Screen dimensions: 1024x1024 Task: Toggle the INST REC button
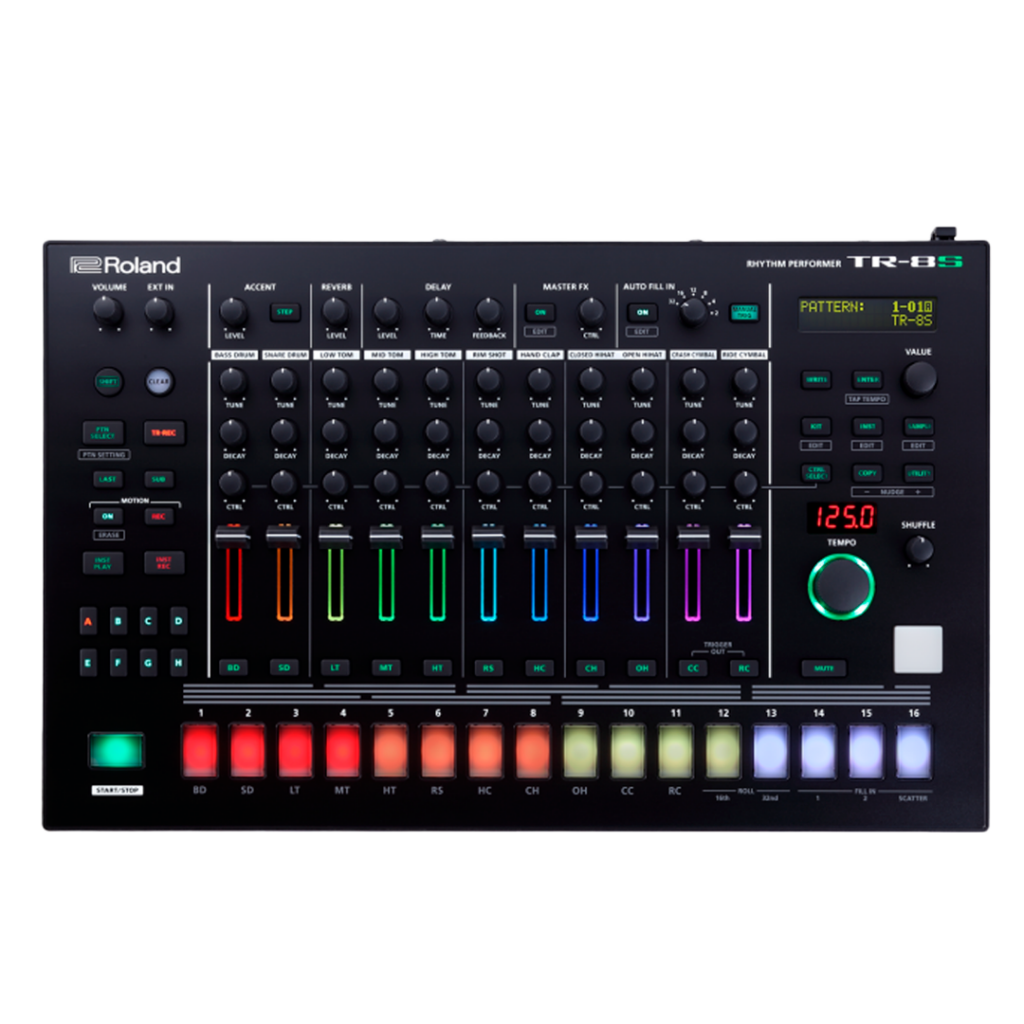164,563
